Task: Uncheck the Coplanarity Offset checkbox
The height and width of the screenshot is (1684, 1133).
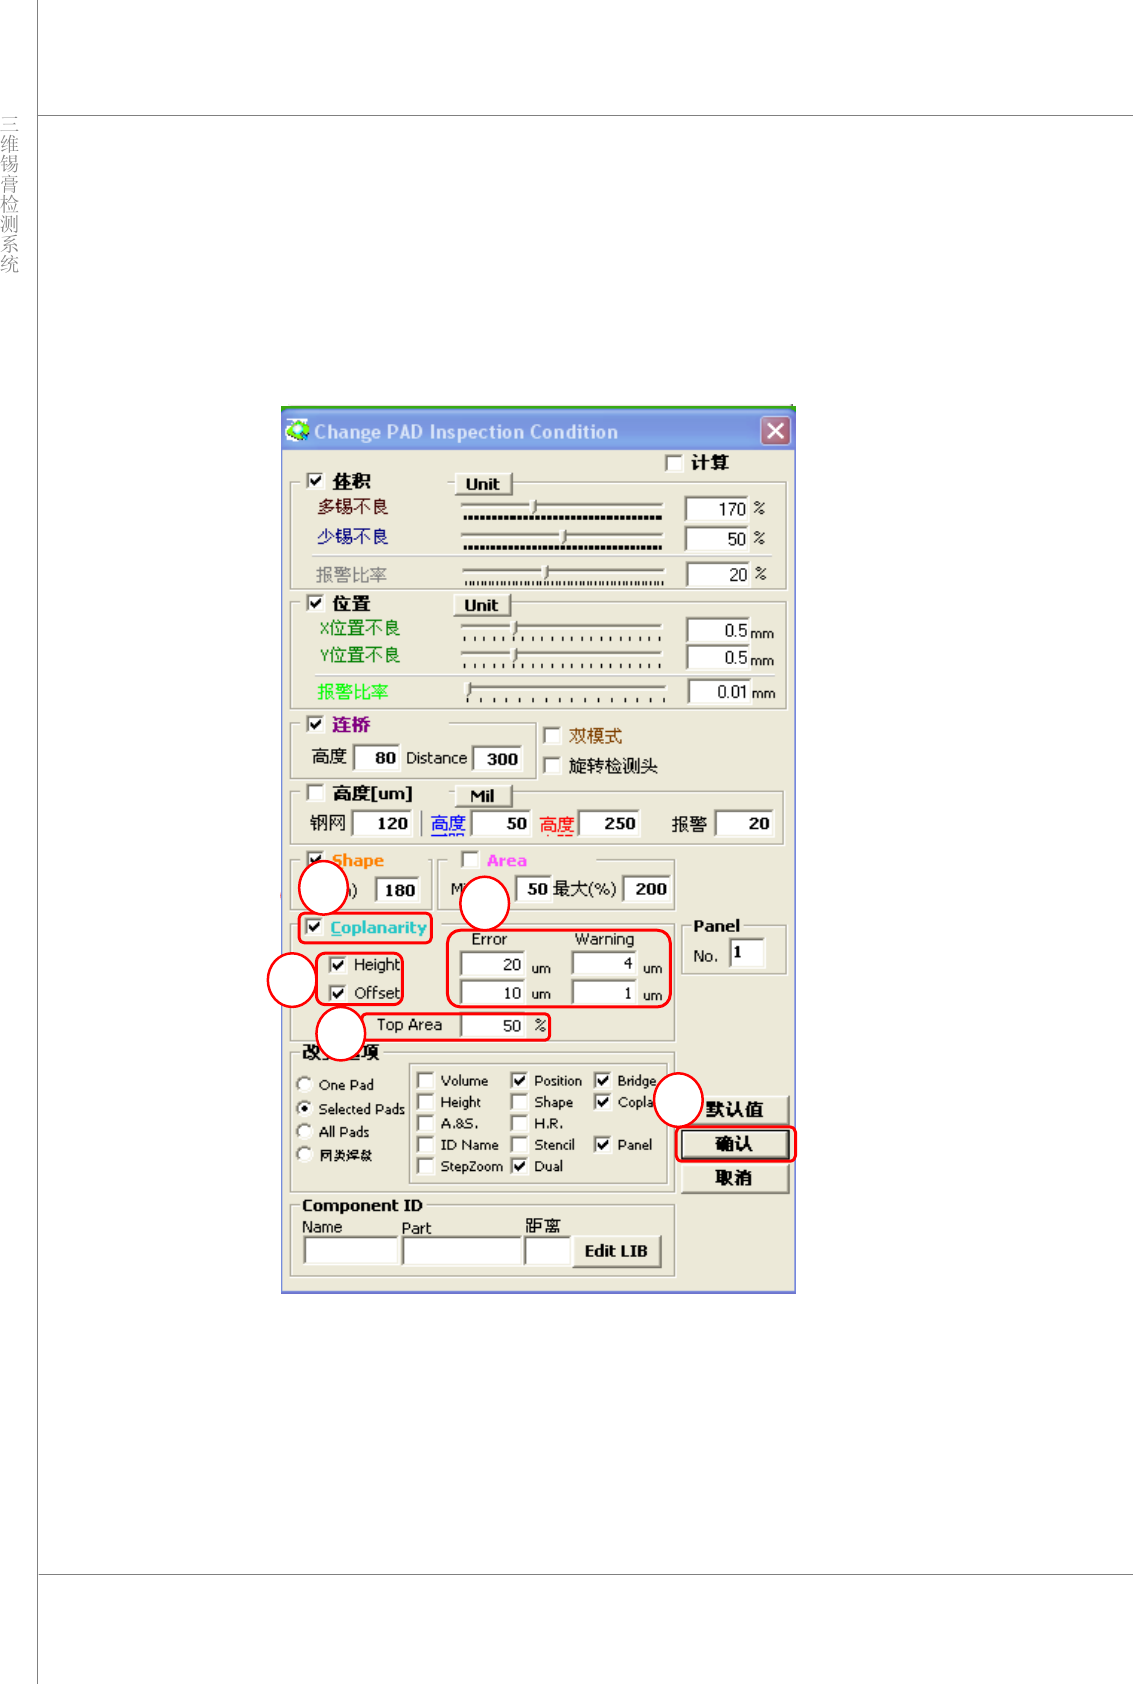Action: (338, 993)
